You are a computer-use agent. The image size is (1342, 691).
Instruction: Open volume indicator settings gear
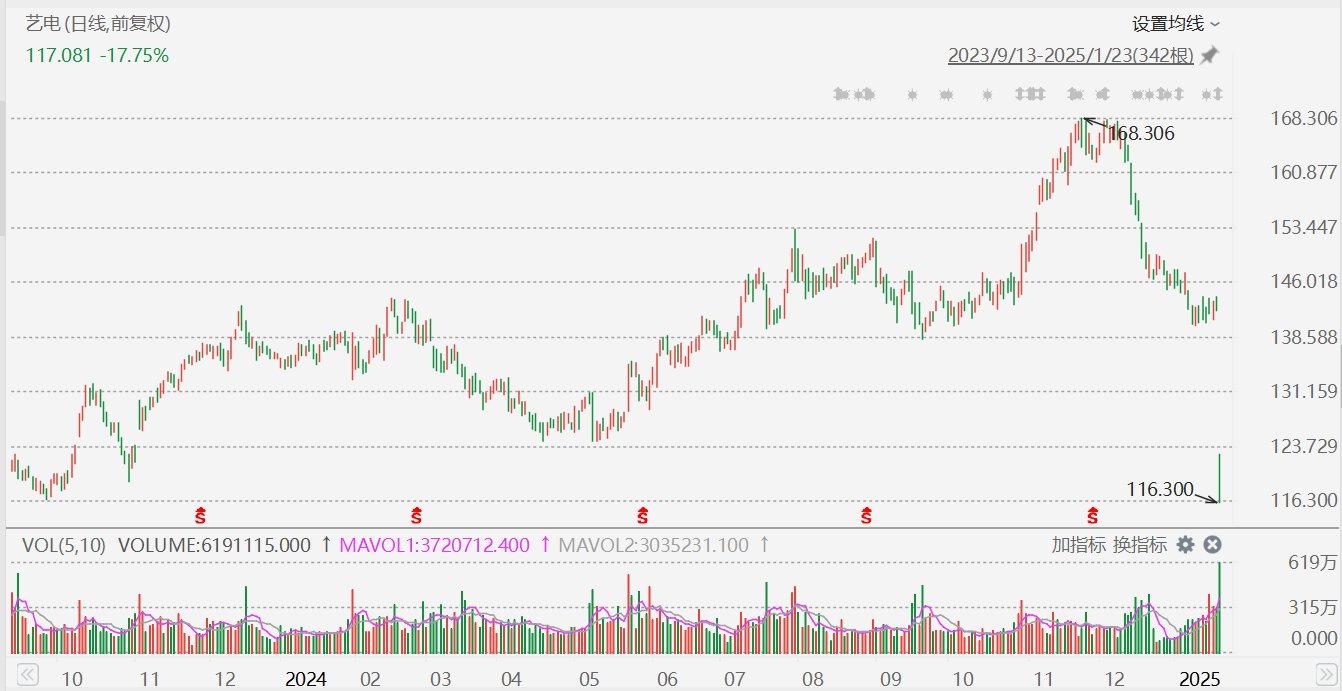click(x=1185, y=545)
